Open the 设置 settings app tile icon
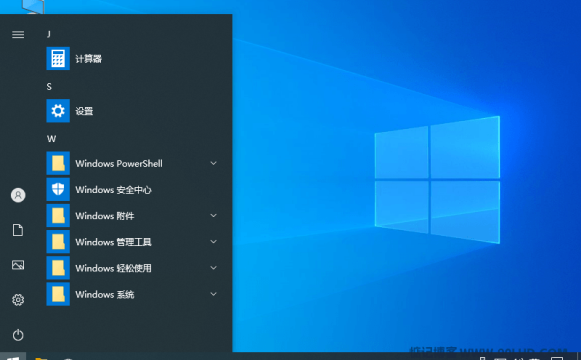Viewport: 581px width, 360px height. (x=58, y=111)
